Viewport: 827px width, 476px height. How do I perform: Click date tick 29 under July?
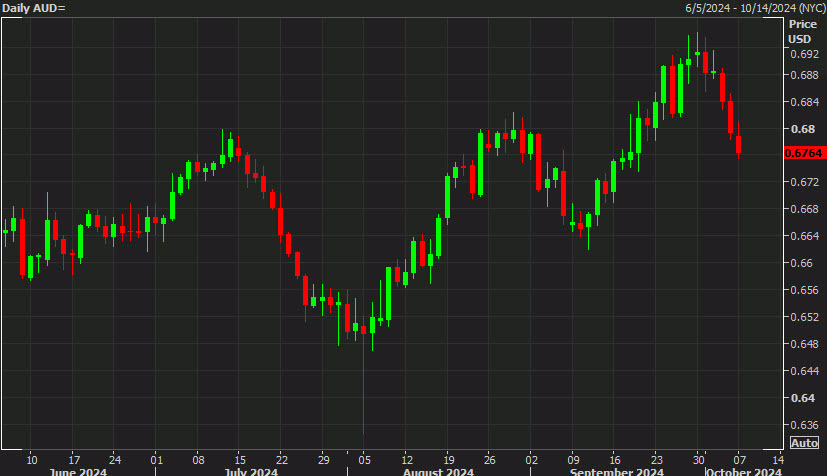(x=323, y=460)
